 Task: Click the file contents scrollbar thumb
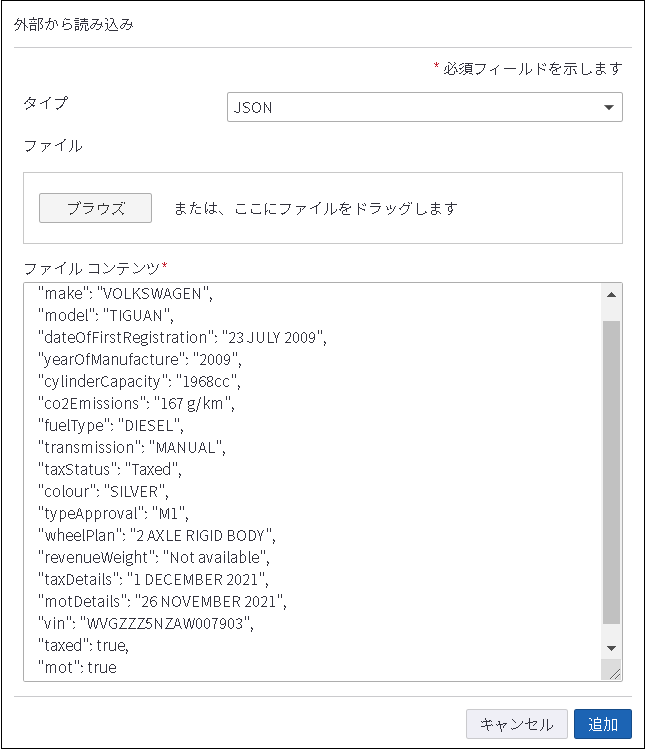(x=611, y=472)
